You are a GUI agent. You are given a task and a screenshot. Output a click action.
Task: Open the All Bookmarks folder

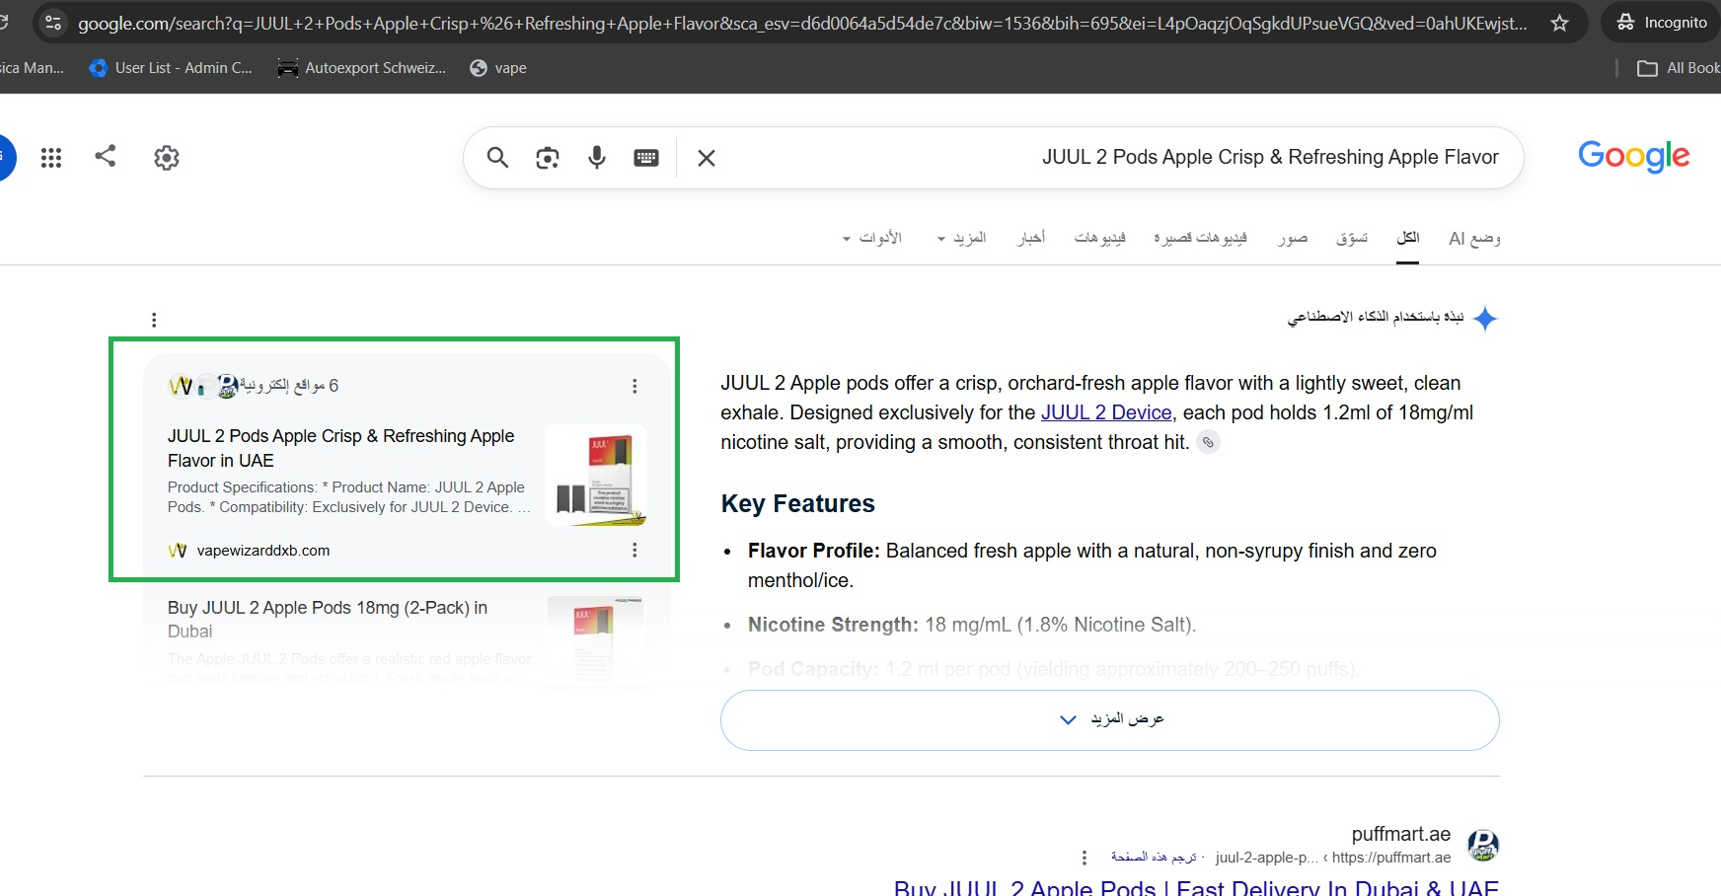pos(1677,68)
